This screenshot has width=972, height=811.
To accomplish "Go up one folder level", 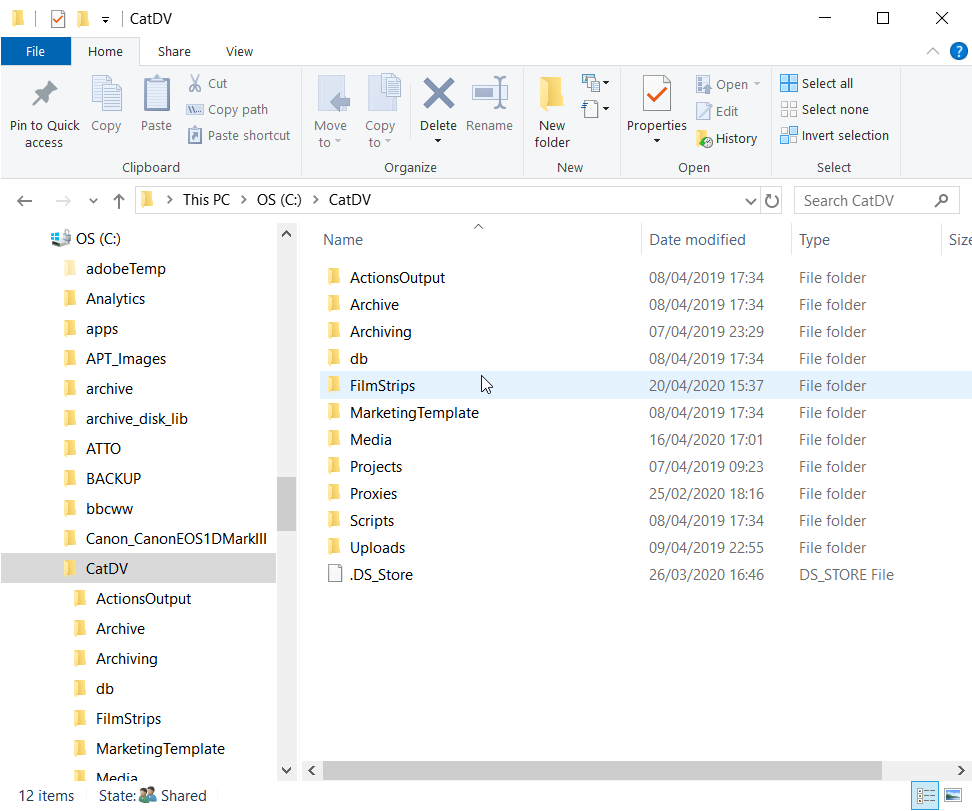I will (118, 201).
